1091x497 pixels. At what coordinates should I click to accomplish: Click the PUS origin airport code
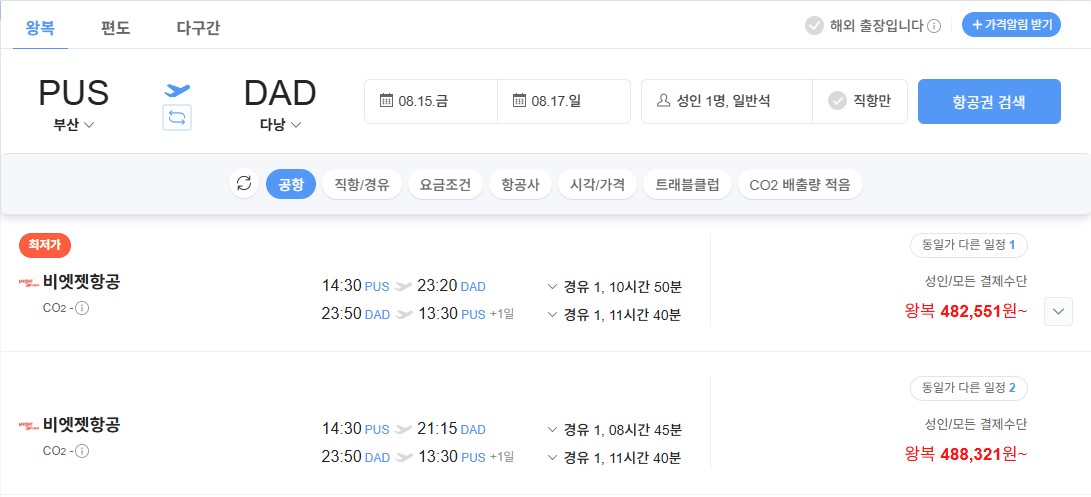coord(74,93)
